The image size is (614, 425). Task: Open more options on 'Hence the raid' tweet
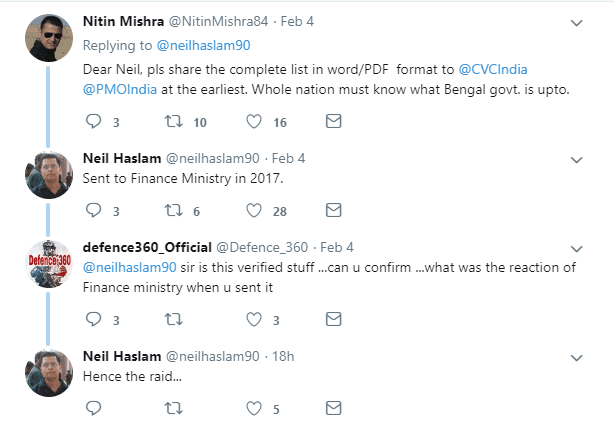tap(576, 356)
